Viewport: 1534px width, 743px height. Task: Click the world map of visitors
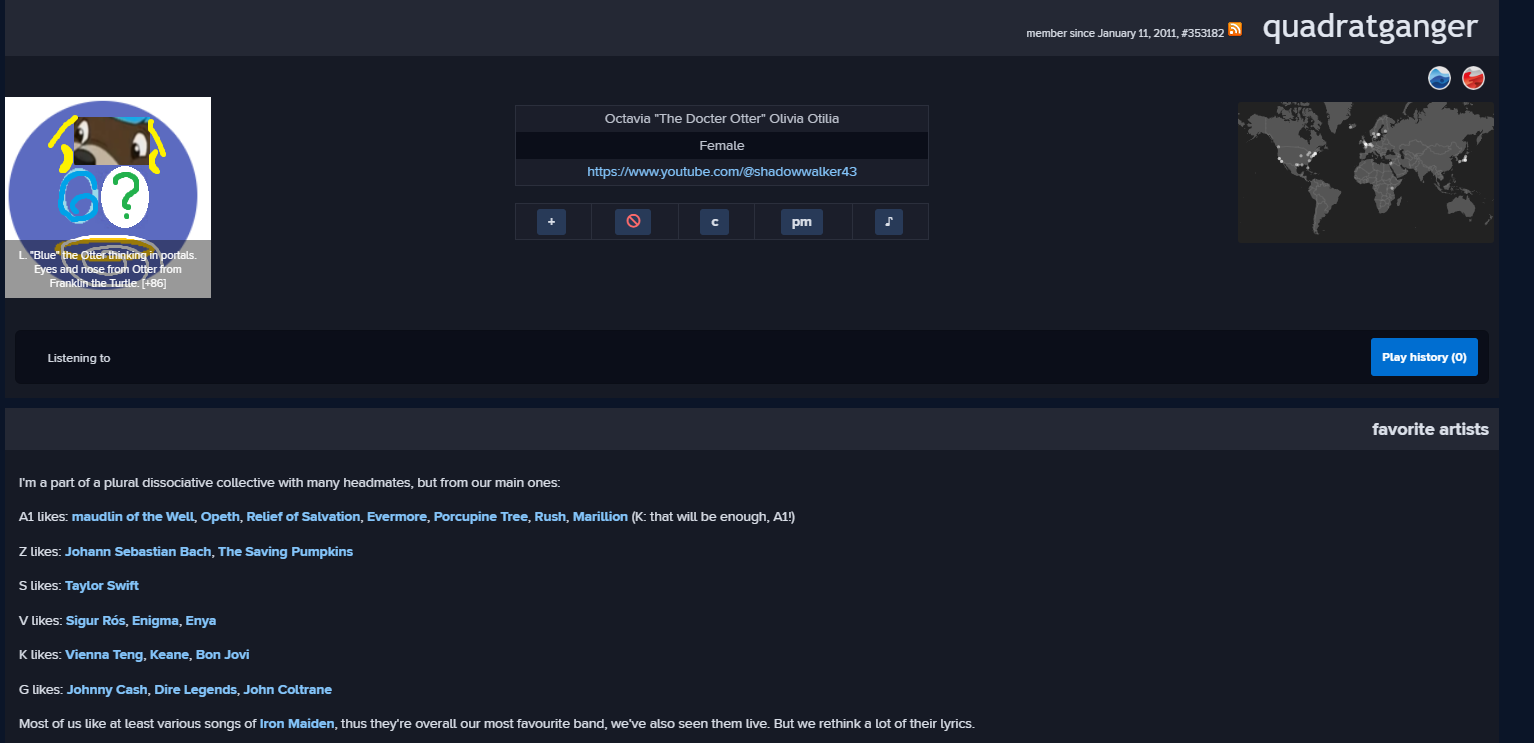click(1366, 172)
